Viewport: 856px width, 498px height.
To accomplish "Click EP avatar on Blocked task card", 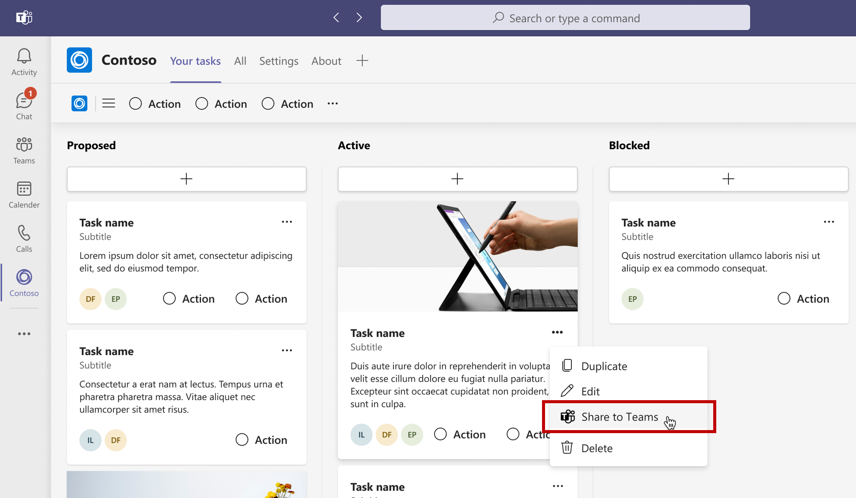I will coord(633,299).
